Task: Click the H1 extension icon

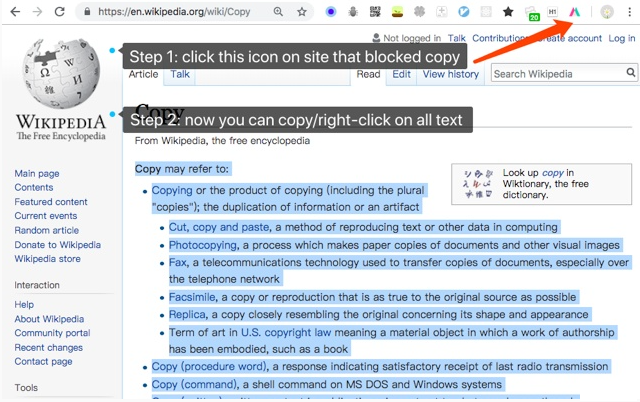Action: (x=552, y=11)
